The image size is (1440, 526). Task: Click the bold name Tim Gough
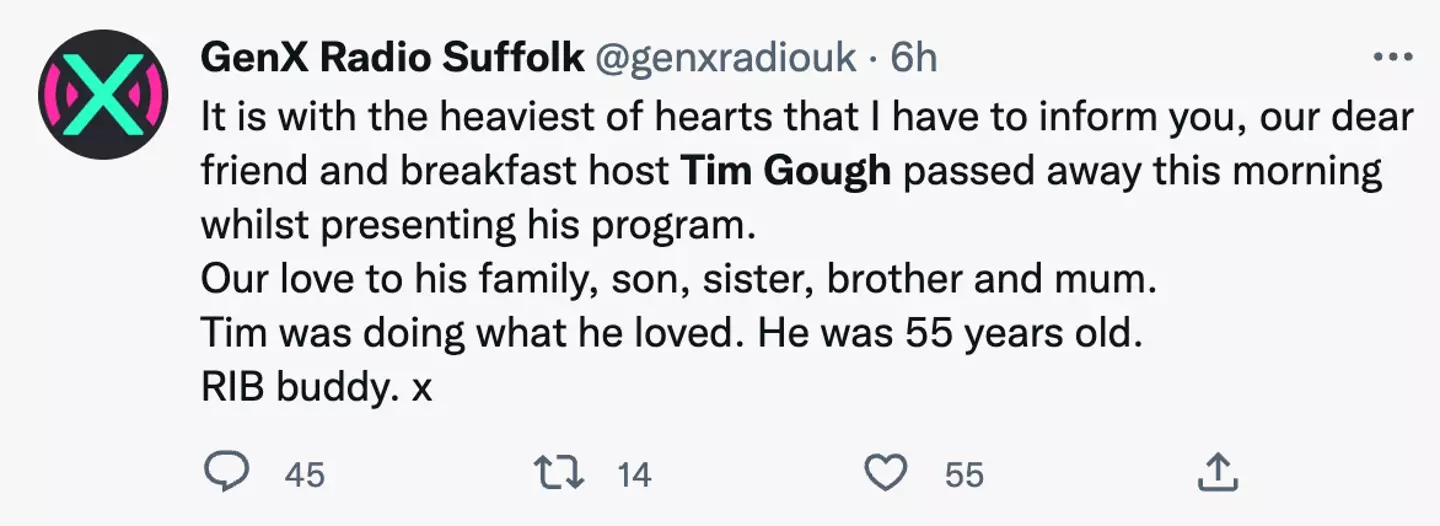(785, 171)
